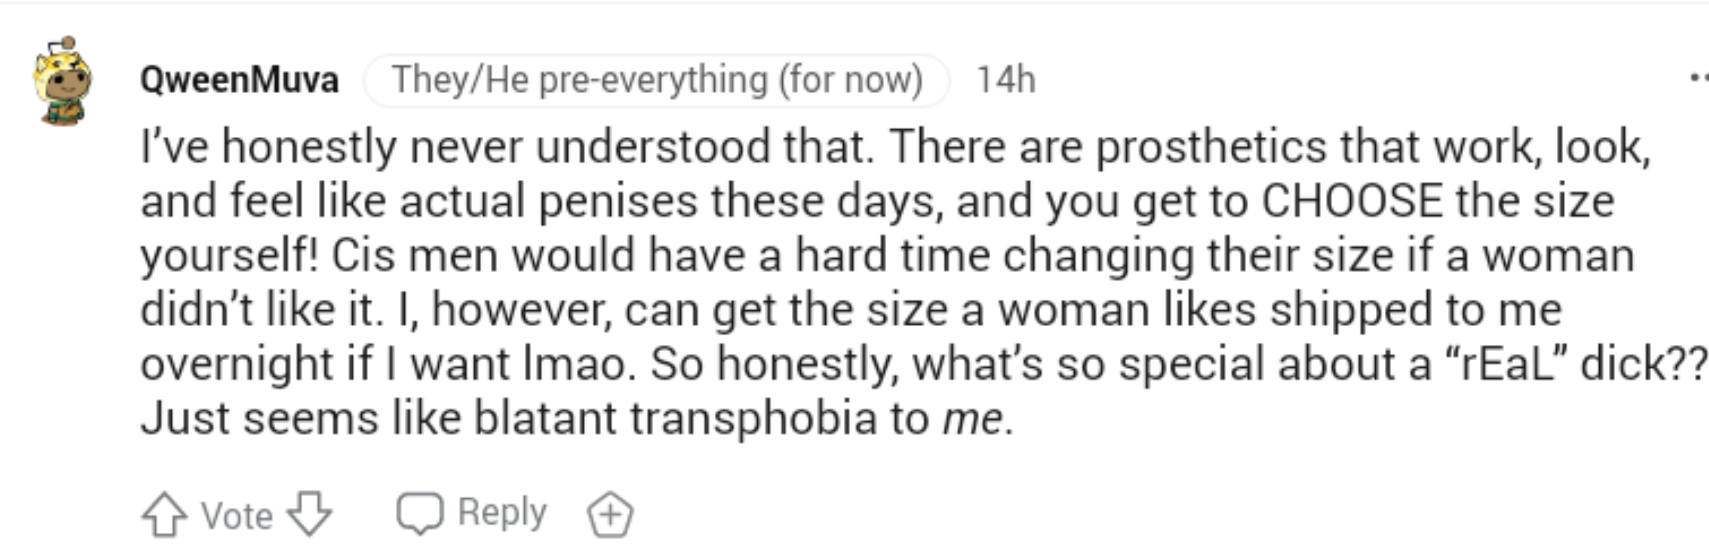Click the word "transphobia" in the comment
Screen dimensions: 1709x557
tap(753, 418)
